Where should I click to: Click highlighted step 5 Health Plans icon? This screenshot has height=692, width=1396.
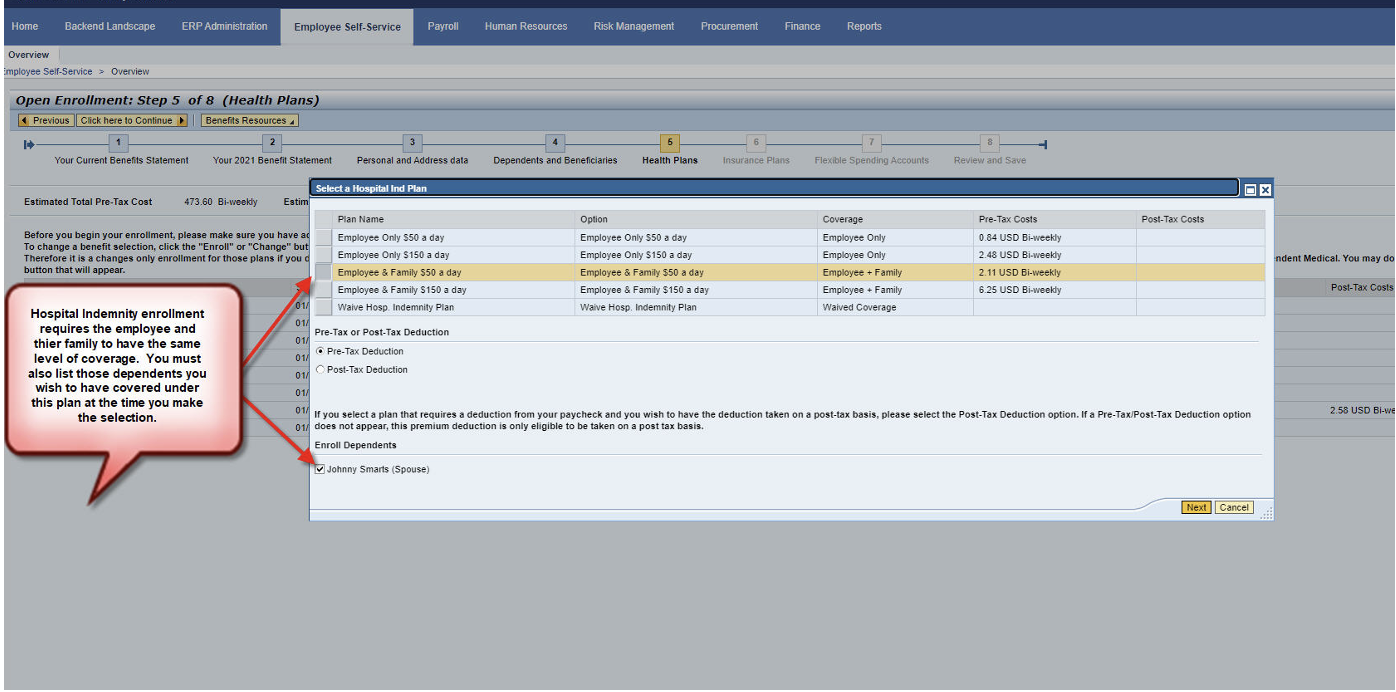[x=670, y=144]
